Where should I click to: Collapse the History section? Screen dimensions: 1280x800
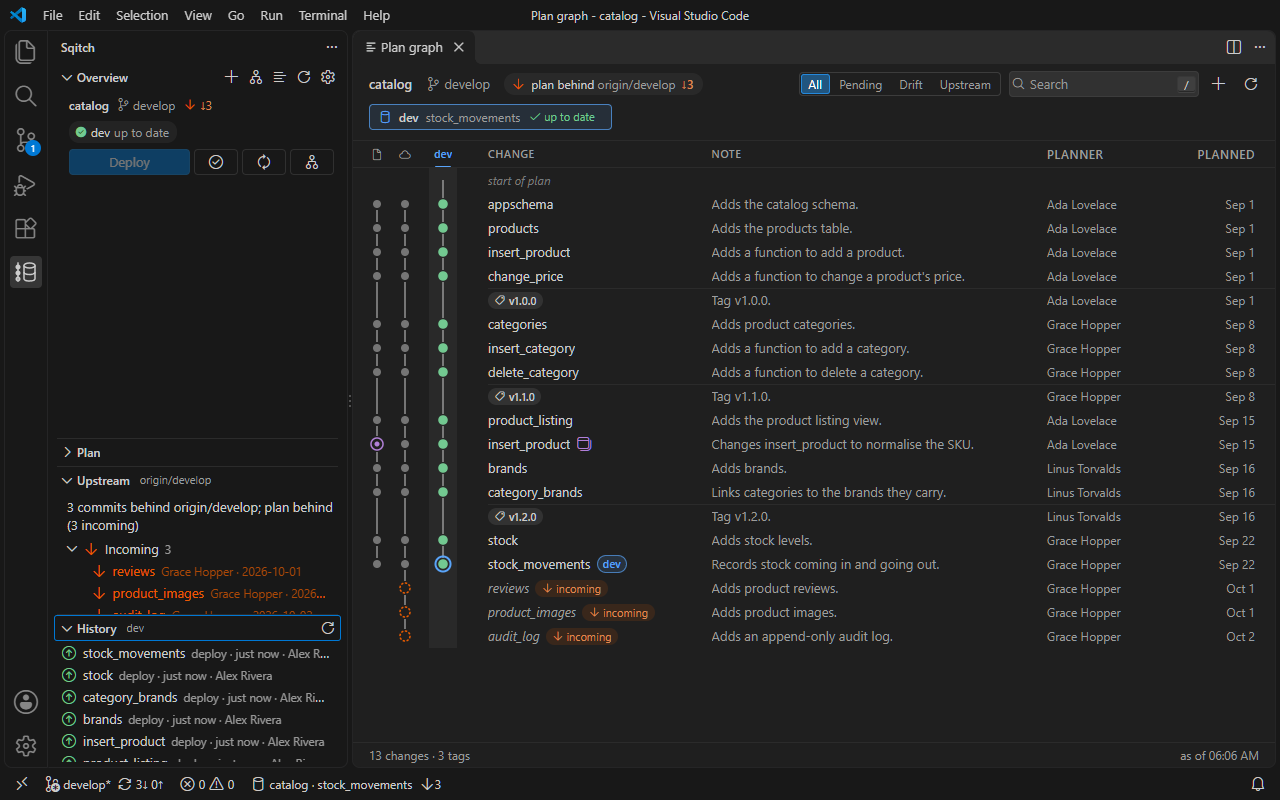[x=67, y=628]
